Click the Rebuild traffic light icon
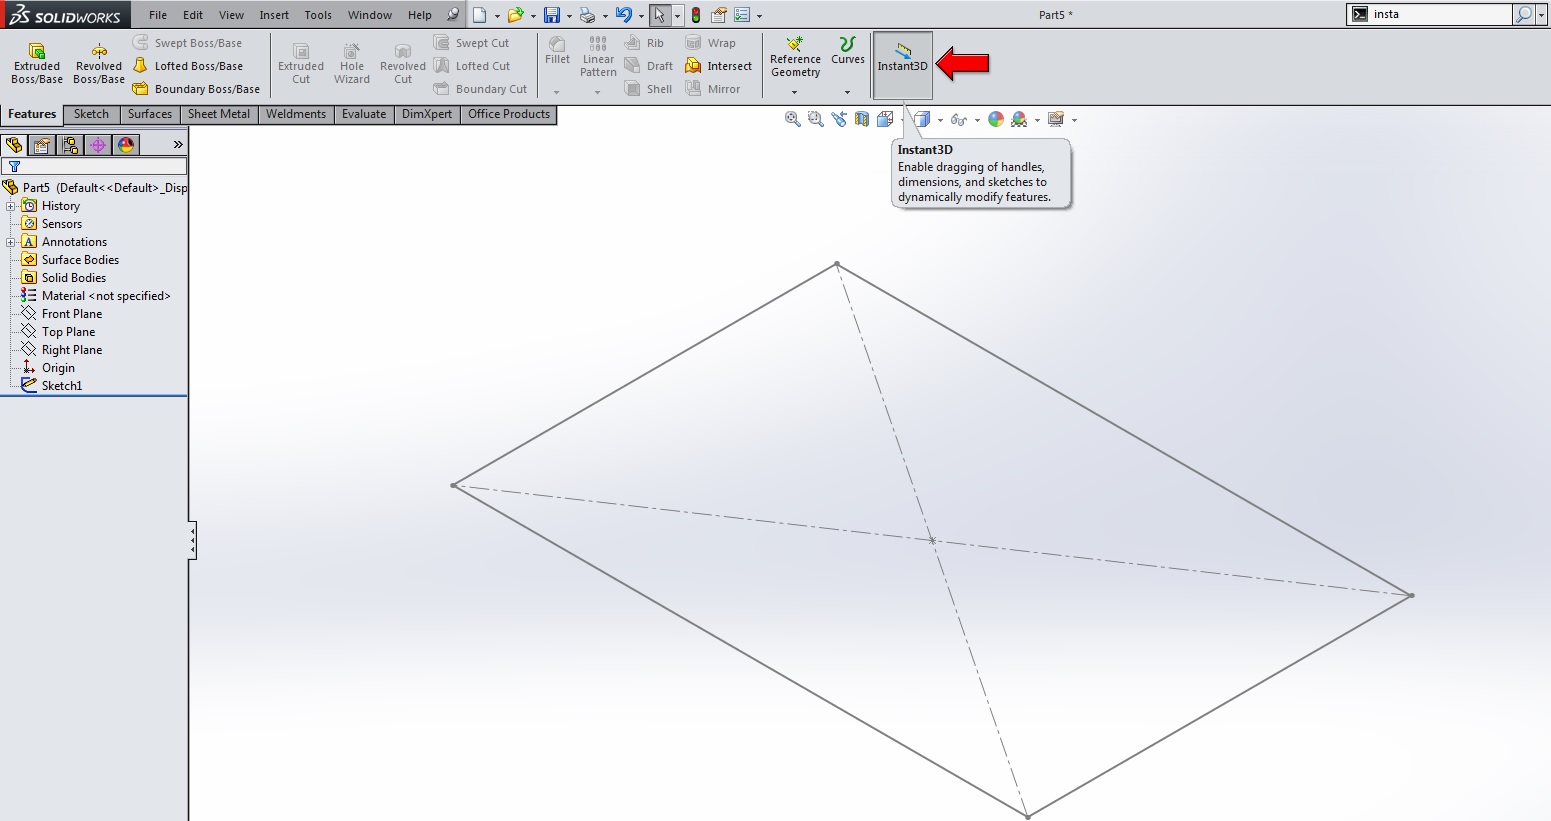 (696, 15)
